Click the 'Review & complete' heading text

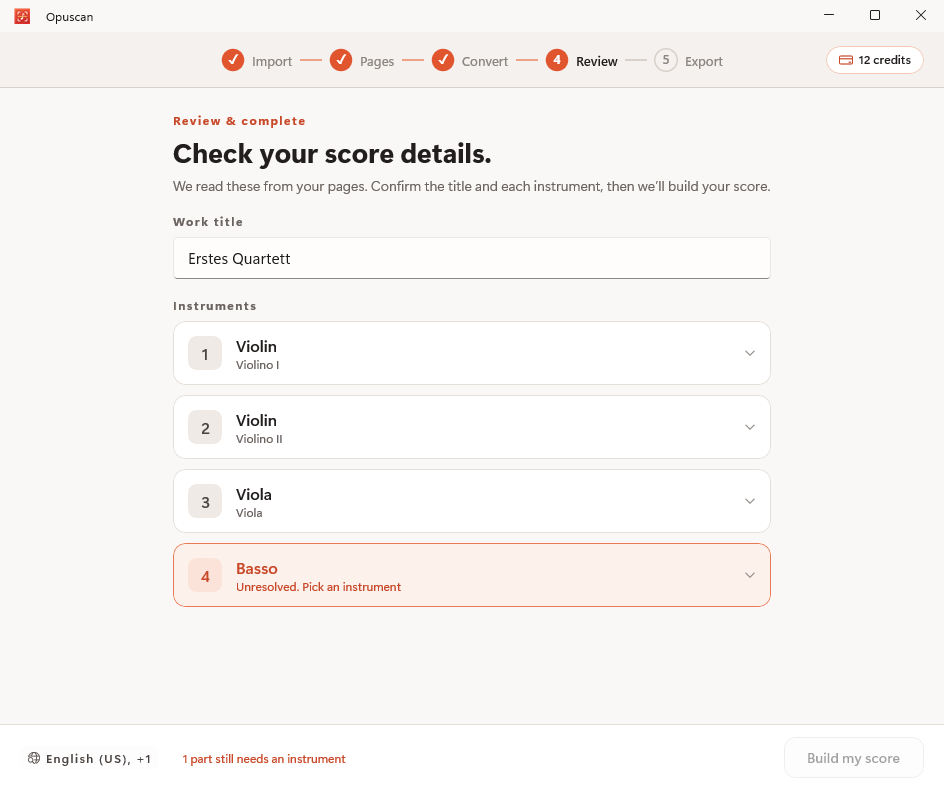click(239, 121)
